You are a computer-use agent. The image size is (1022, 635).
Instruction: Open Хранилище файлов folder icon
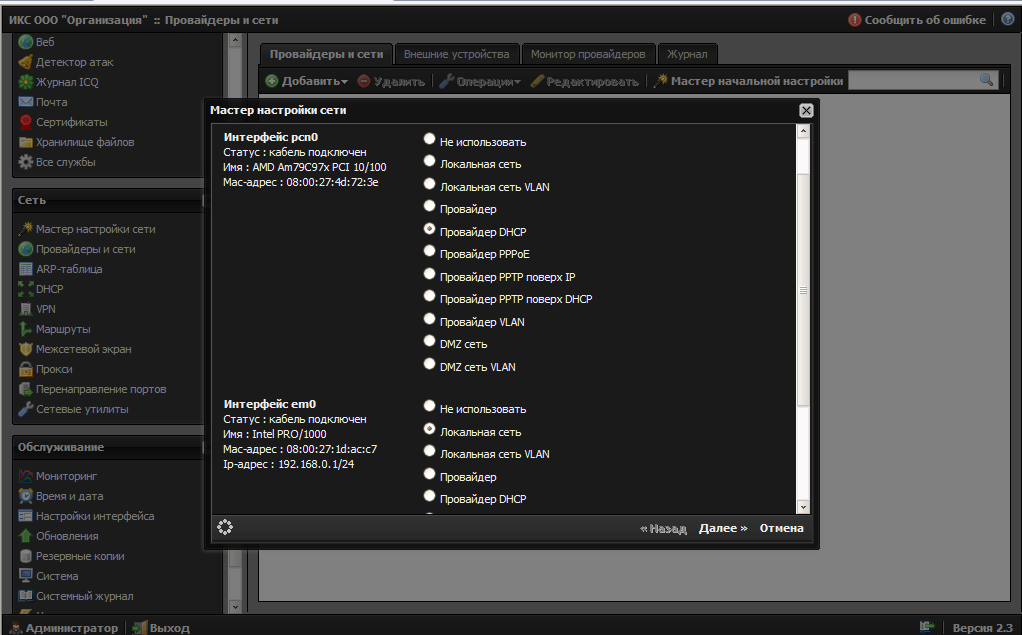click(25, 142)
